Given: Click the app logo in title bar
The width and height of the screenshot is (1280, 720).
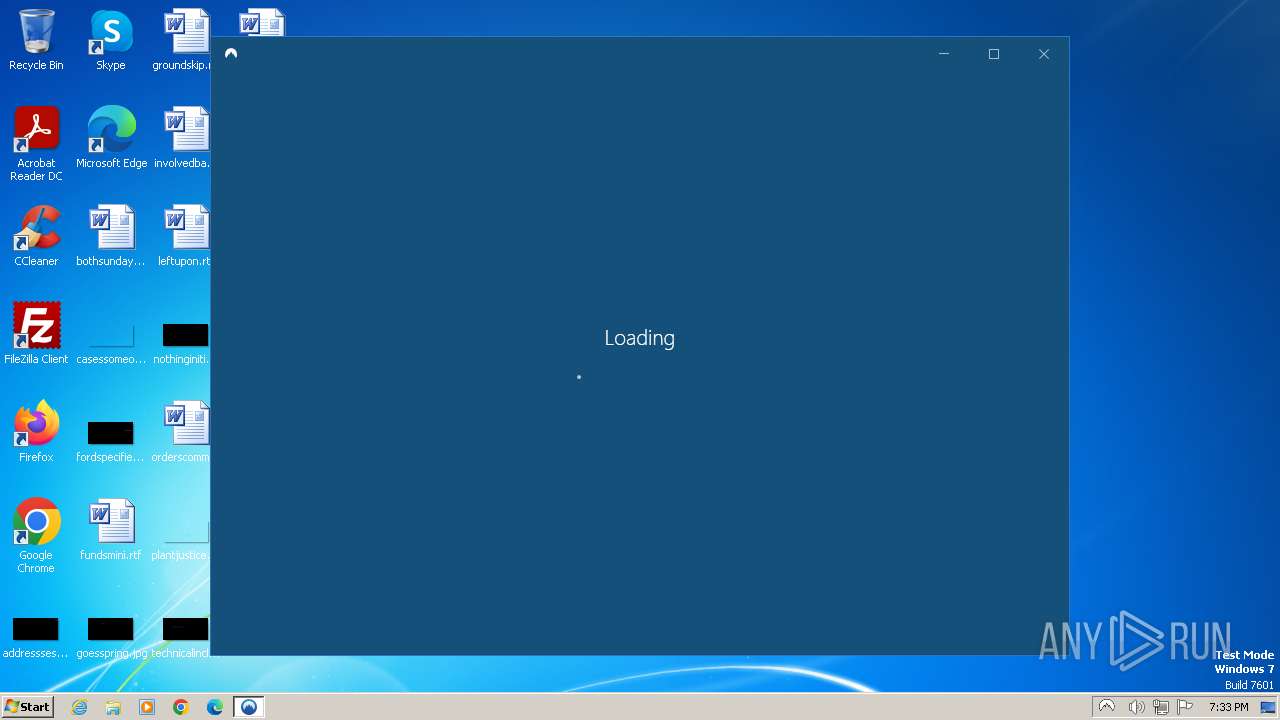Looking at the screenshot, I should (231, 54).
